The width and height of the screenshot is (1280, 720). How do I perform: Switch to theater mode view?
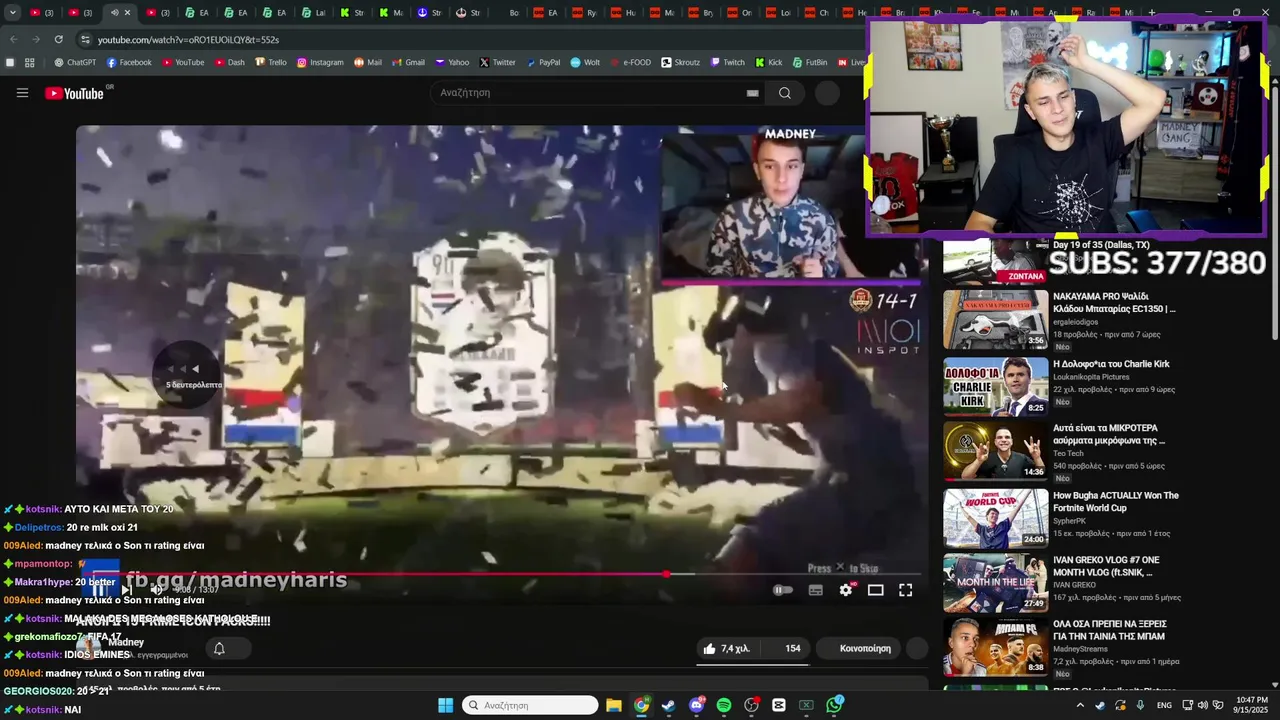tap(875, 590)
